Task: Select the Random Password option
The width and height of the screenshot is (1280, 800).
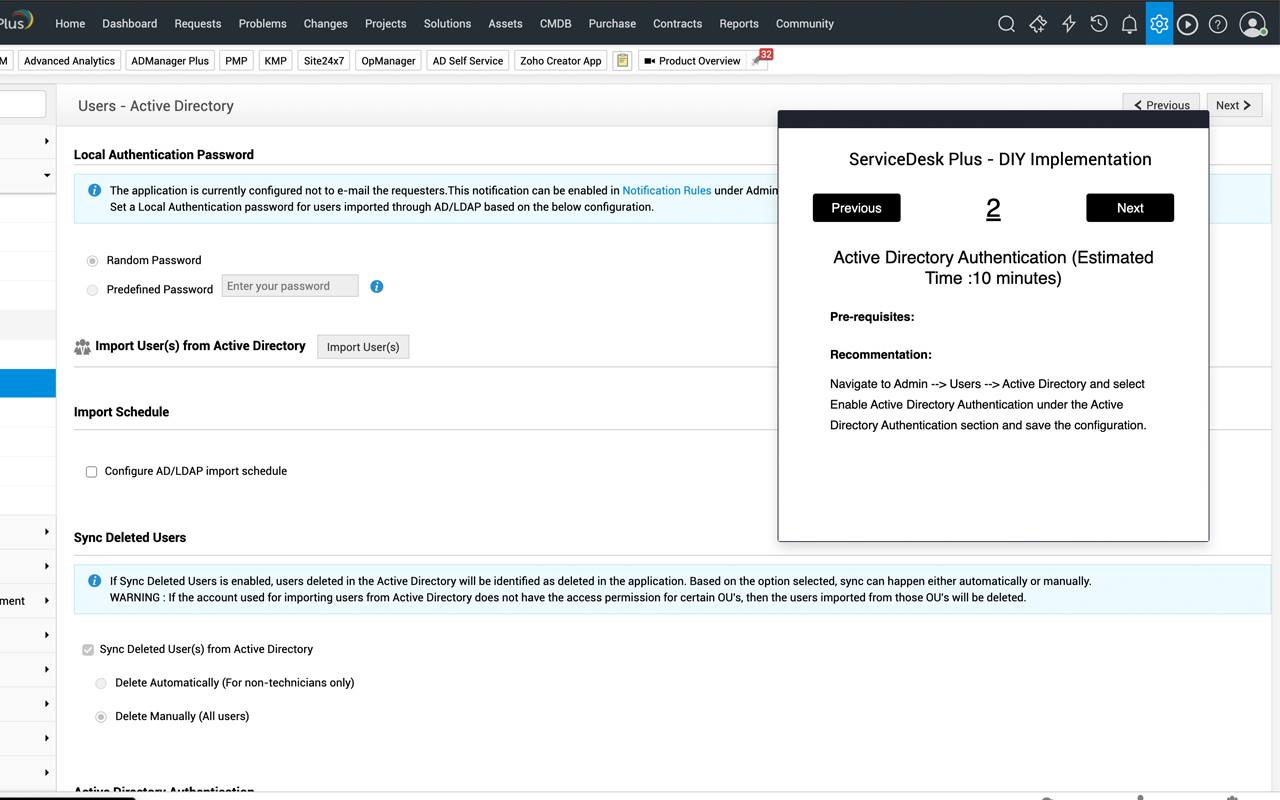Action: pos(92,260)
